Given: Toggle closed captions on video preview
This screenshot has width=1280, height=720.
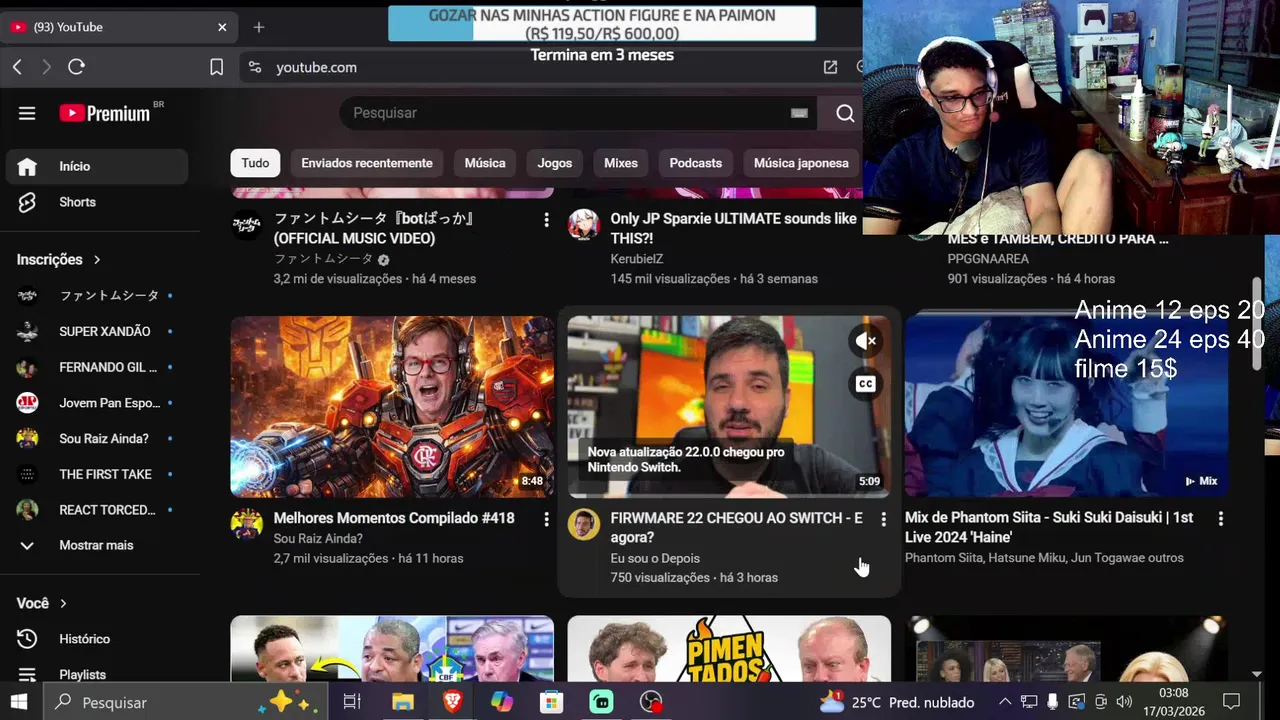Looking at the screenshot, I should [x=866, y=384].
